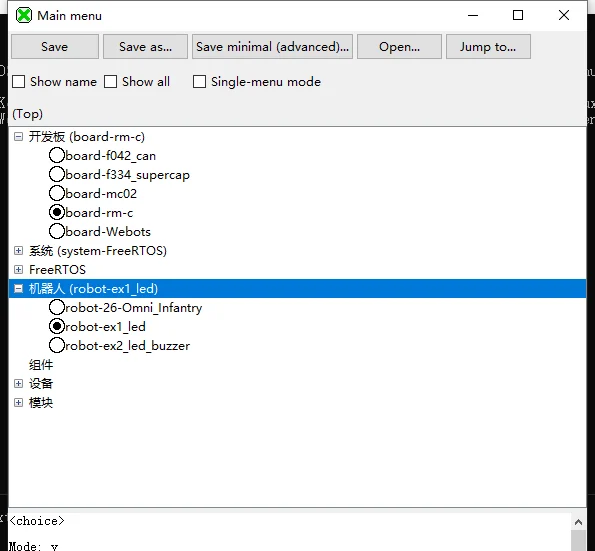
Task: Select robot-26-Omni_Infantry radio option
Action: pos(57,307)
